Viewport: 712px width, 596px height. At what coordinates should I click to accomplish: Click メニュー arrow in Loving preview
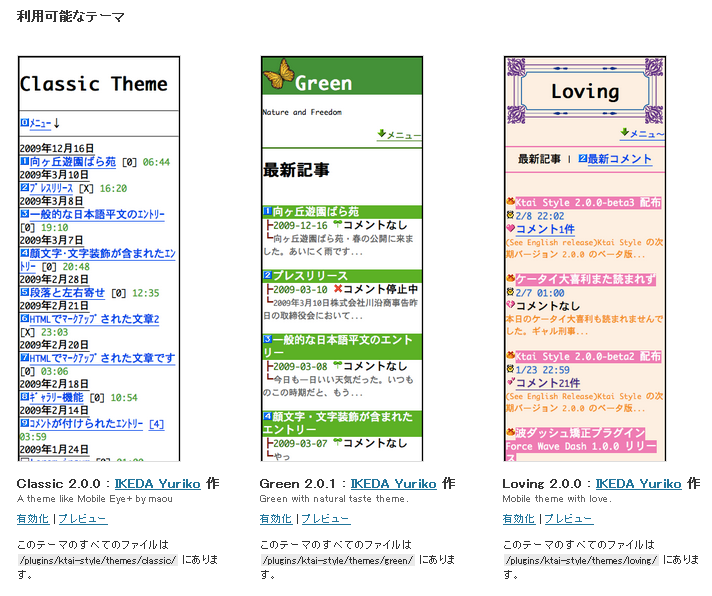tap(641, 133)
